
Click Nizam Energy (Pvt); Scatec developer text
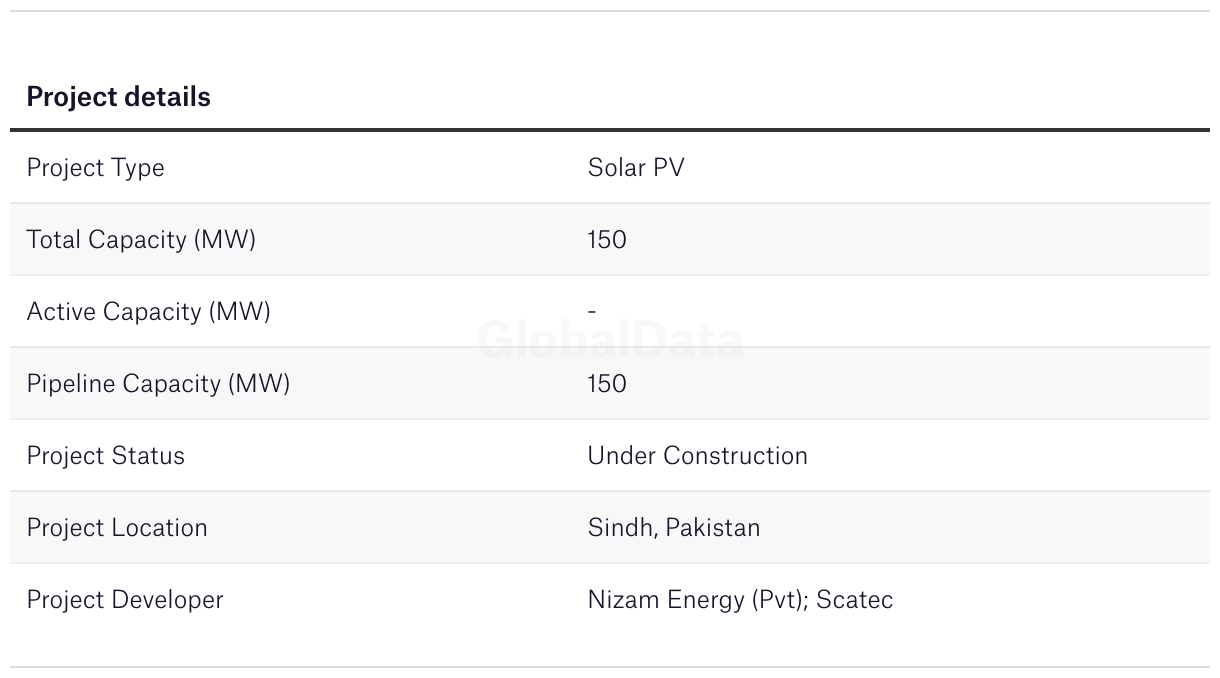click(x=740, y=600)
